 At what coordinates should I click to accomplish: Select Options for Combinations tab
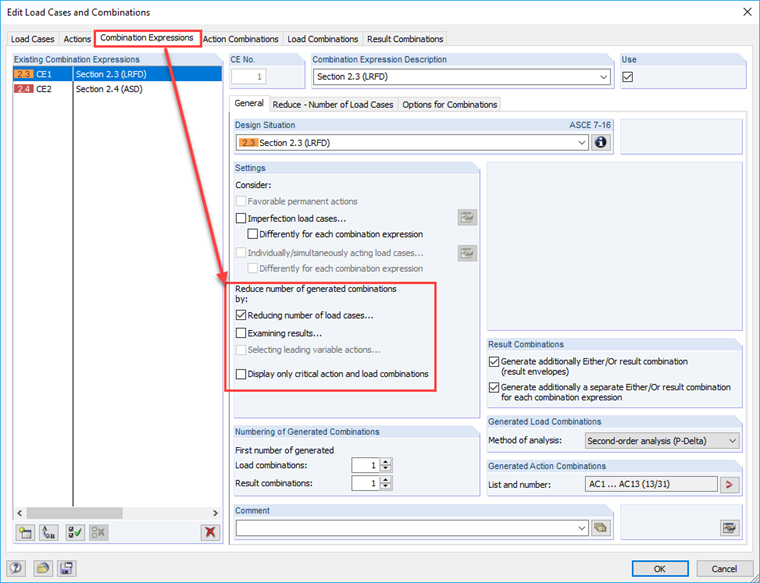coord(450,105)
